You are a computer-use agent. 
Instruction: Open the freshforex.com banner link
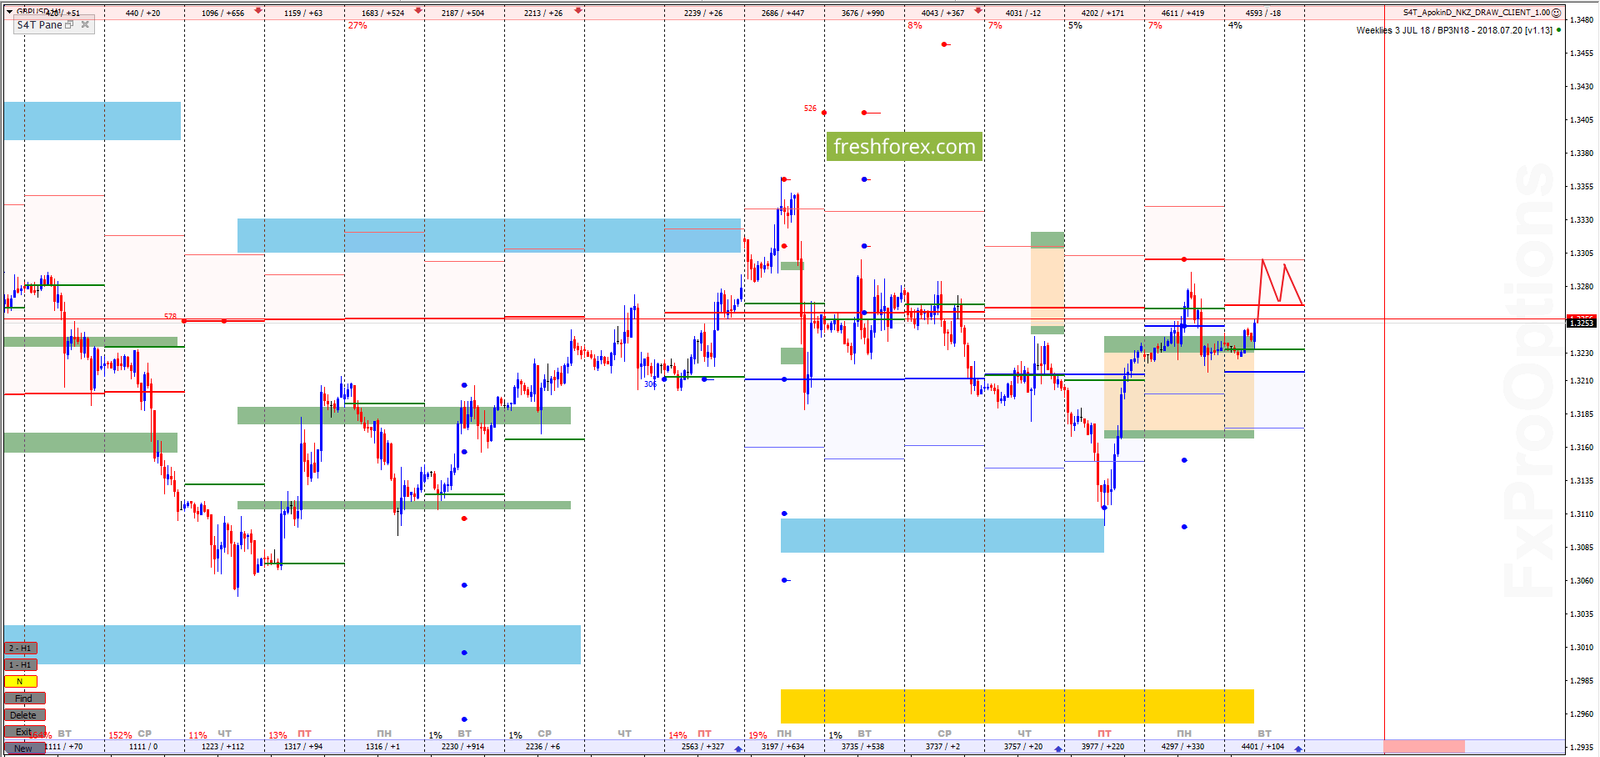click(904, 147)
